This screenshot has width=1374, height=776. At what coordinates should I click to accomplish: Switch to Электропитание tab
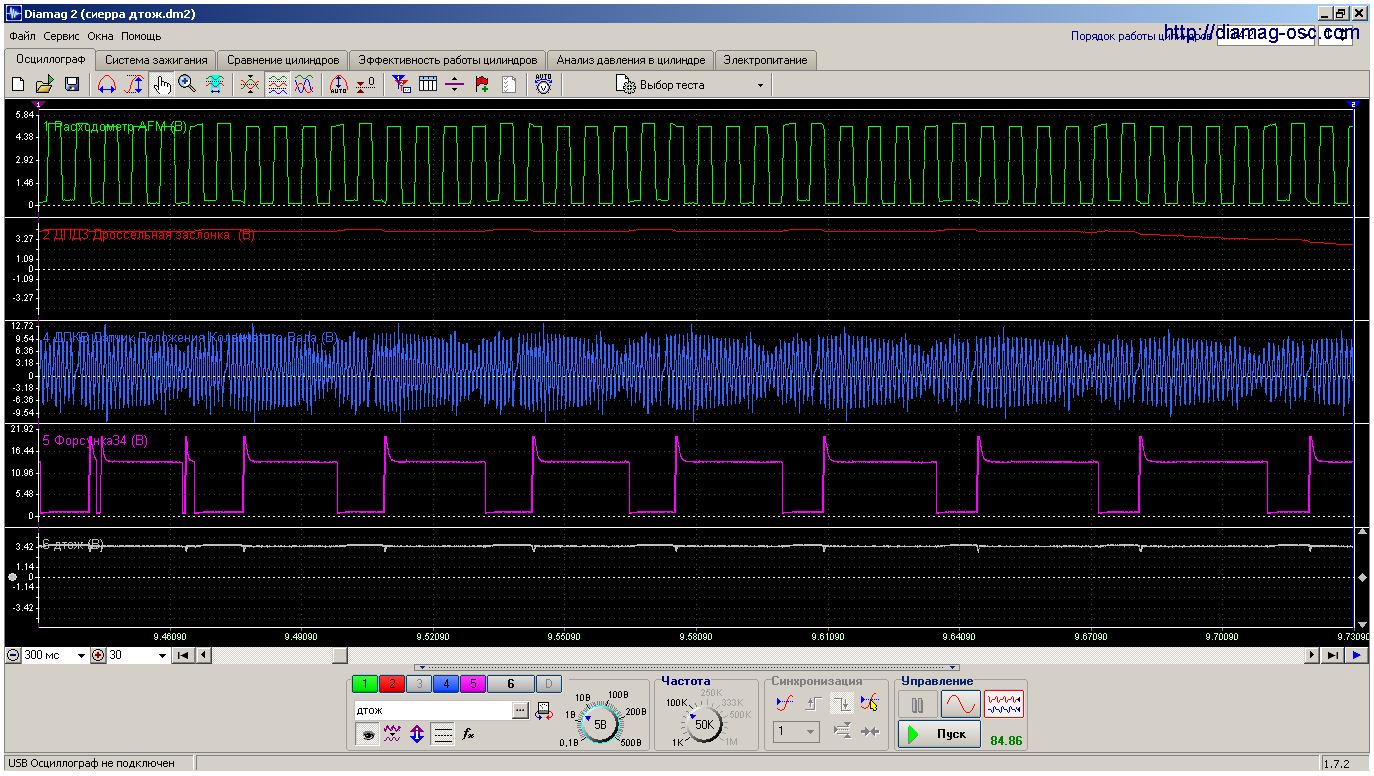tap(765, 60)
